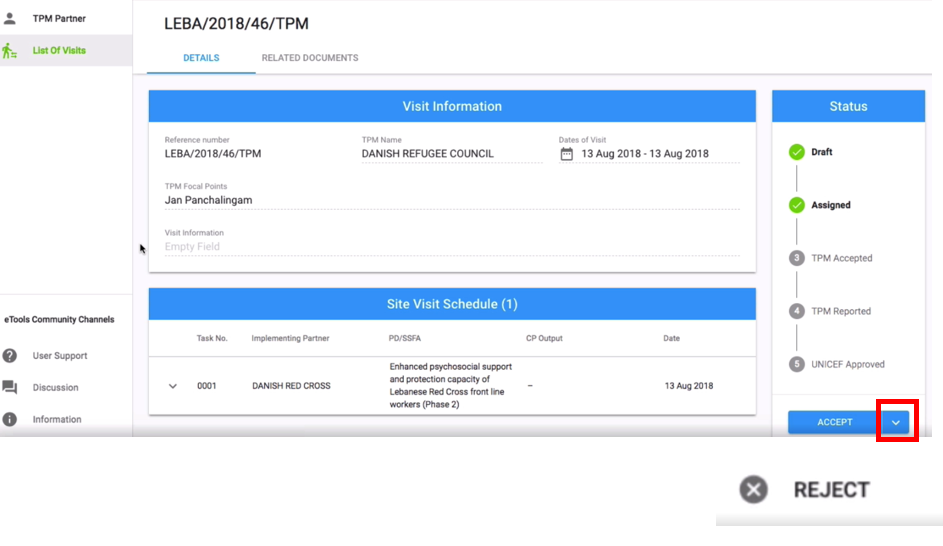Click the Visit Information empty field
Image resolution: width=943 pixels, height=546 pixels.
point(452,247)
